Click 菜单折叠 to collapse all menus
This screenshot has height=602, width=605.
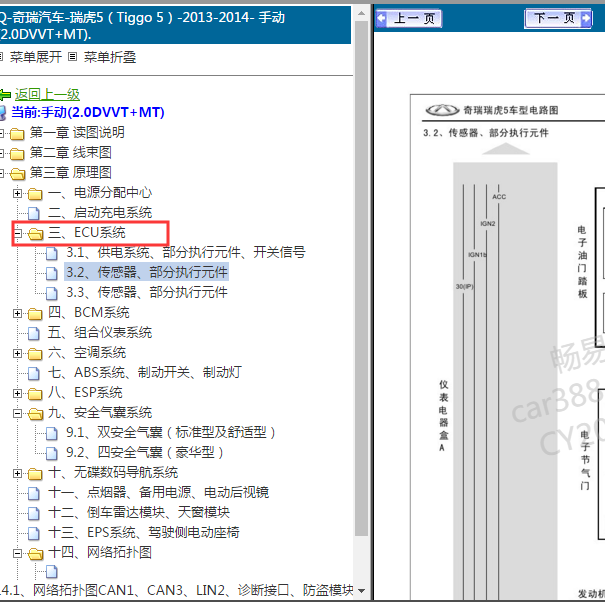[110, 57]
